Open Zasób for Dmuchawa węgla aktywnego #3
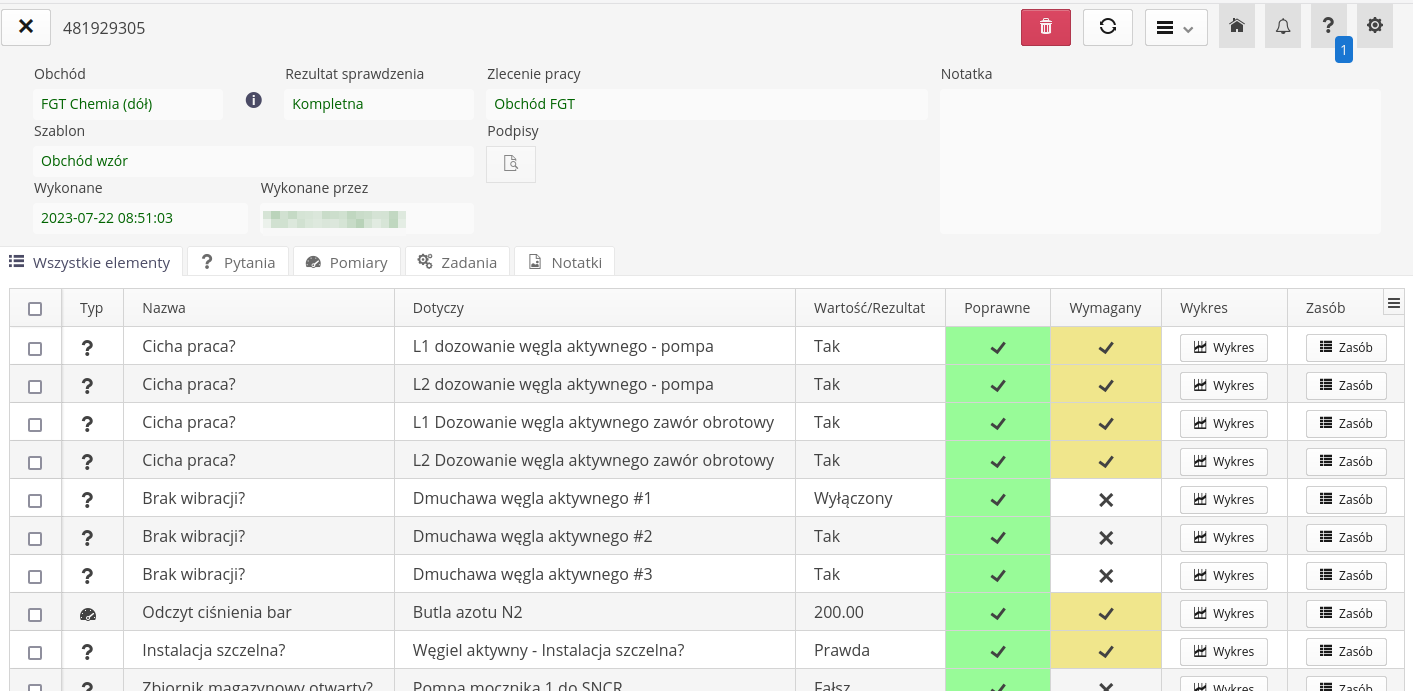The image size is (1413, 691). click(x=1345, y=576)
